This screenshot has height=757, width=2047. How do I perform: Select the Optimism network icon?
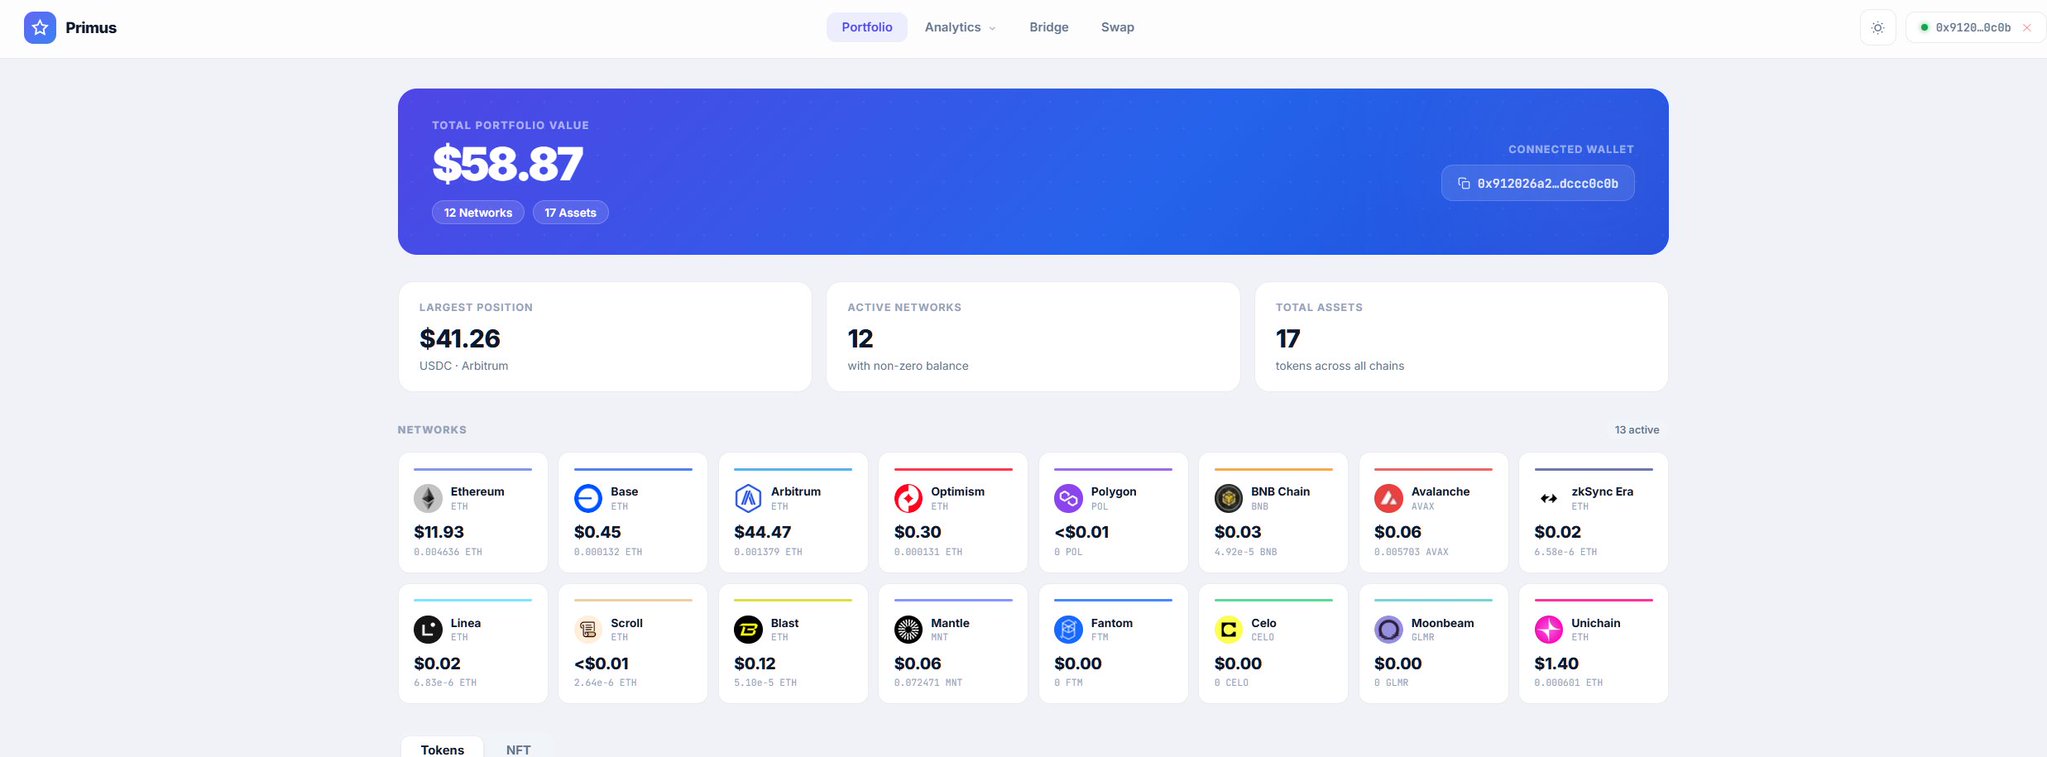click(x=908, y=498)
